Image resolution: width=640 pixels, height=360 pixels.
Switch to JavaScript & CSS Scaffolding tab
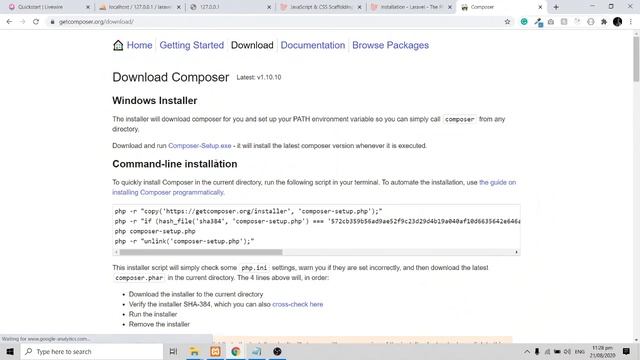pyautogui.click(x=320, y=7)
